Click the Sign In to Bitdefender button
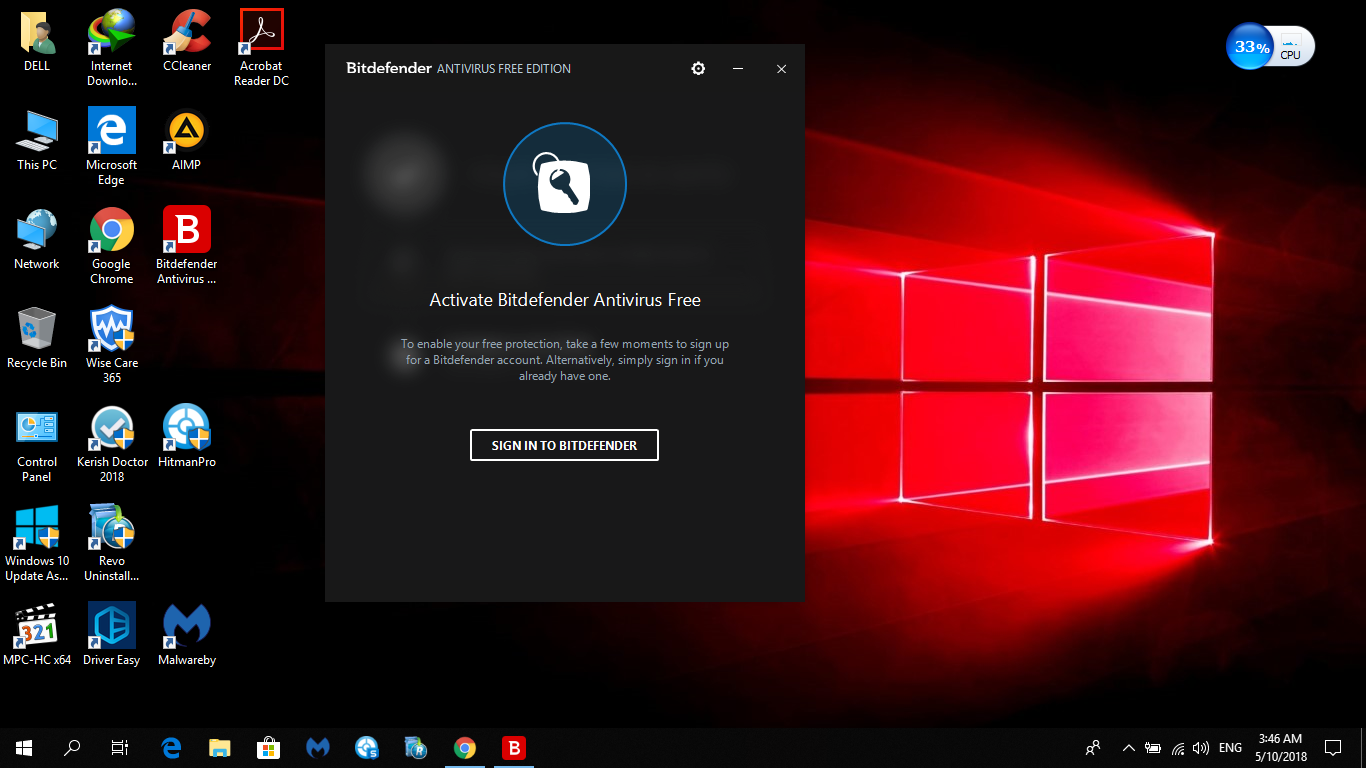Image resolution: width=1366 pixels, height=768 pixels. (564, 445)
